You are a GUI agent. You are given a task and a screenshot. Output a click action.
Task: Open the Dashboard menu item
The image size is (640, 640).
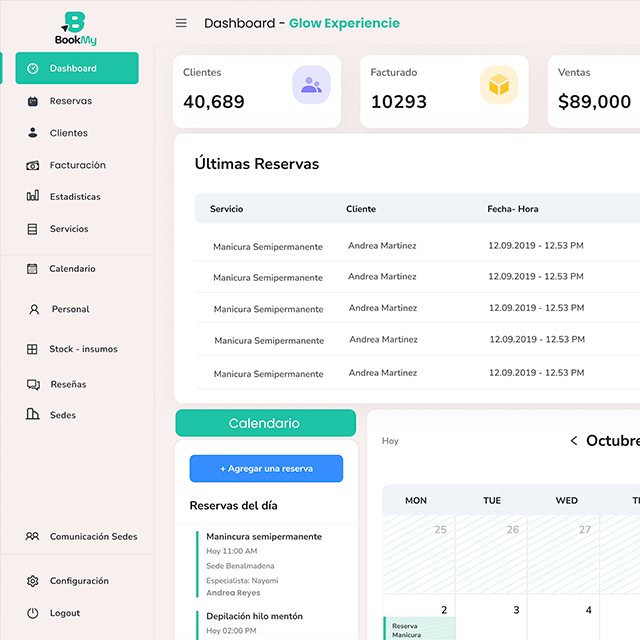point(77,68)
